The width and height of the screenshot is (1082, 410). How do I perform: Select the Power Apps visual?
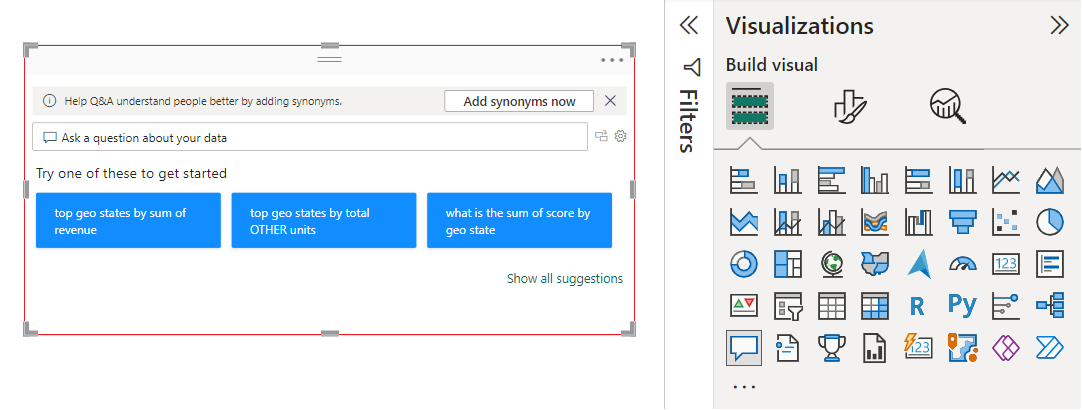pyautogui.click(x=1005, y=348)
